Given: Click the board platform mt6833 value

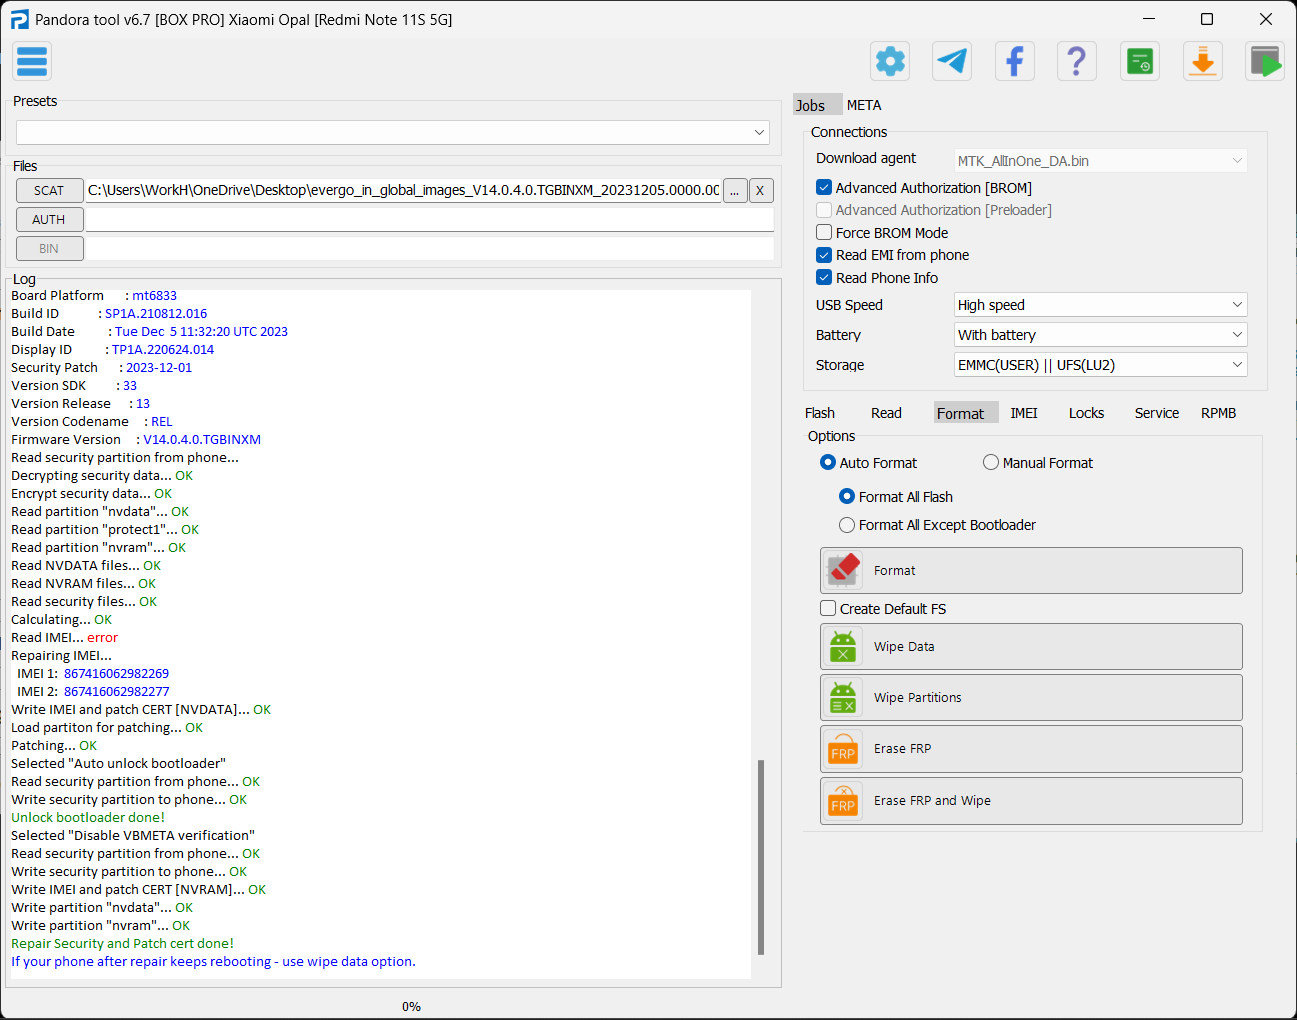Looking at the screenshot, I should [154, 295].
